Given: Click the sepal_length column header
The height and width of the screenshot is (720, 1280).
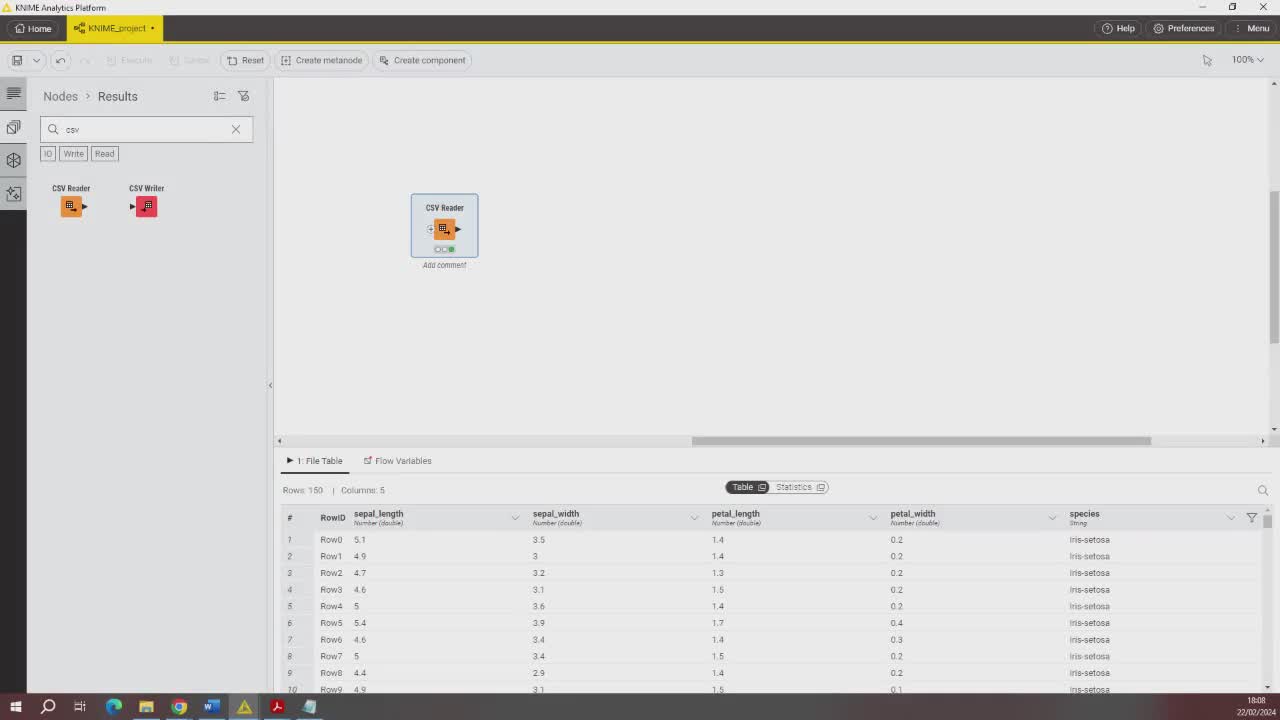Looking at the screenshot, I should click(378, 514).
